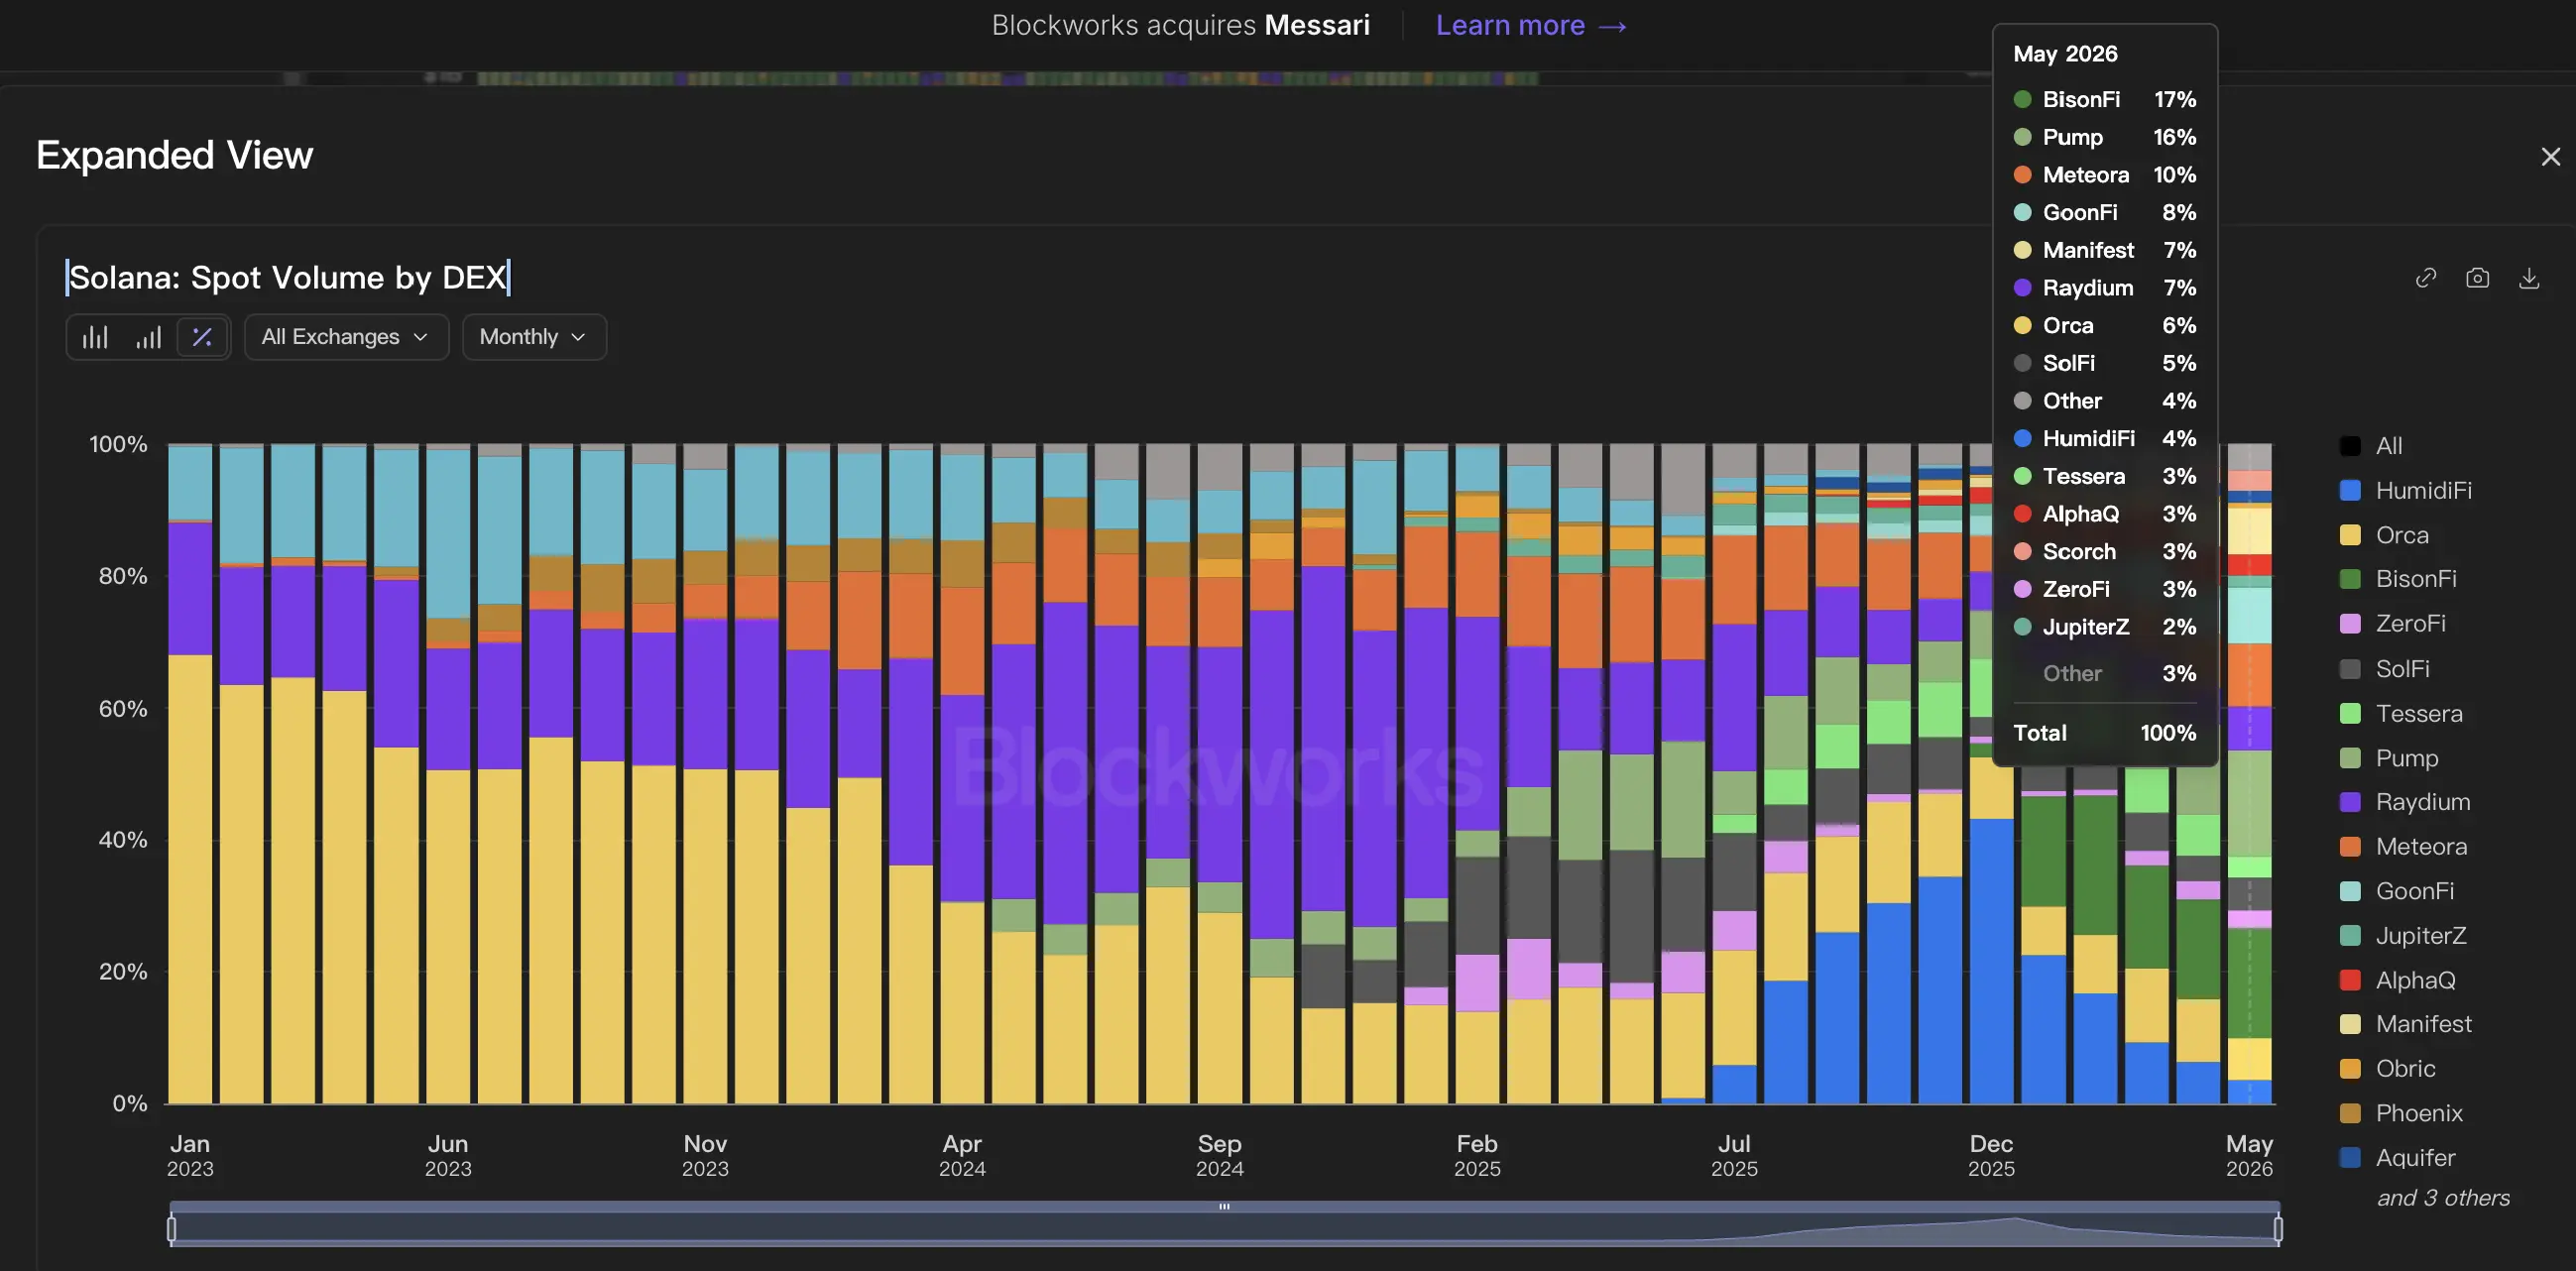Copy chart link icon
Screen dimensions: 2576x1271
pos(2426,278)
